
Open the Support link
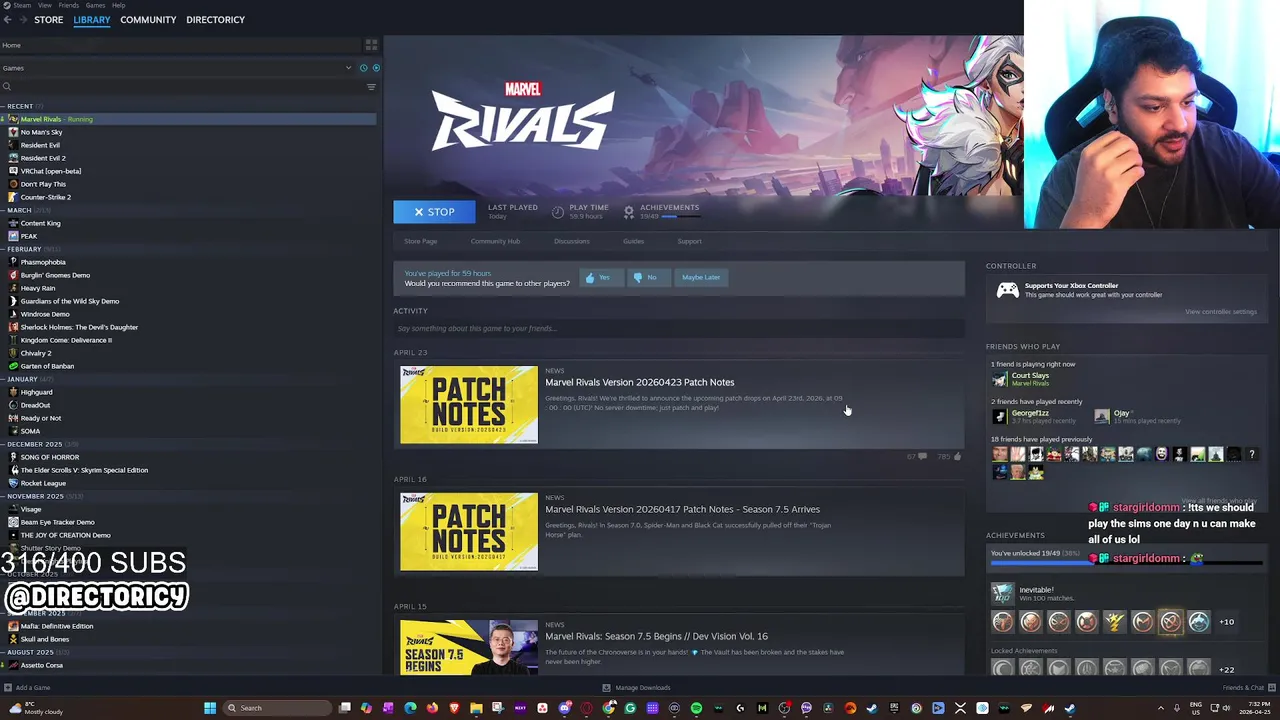pos(690,241)
